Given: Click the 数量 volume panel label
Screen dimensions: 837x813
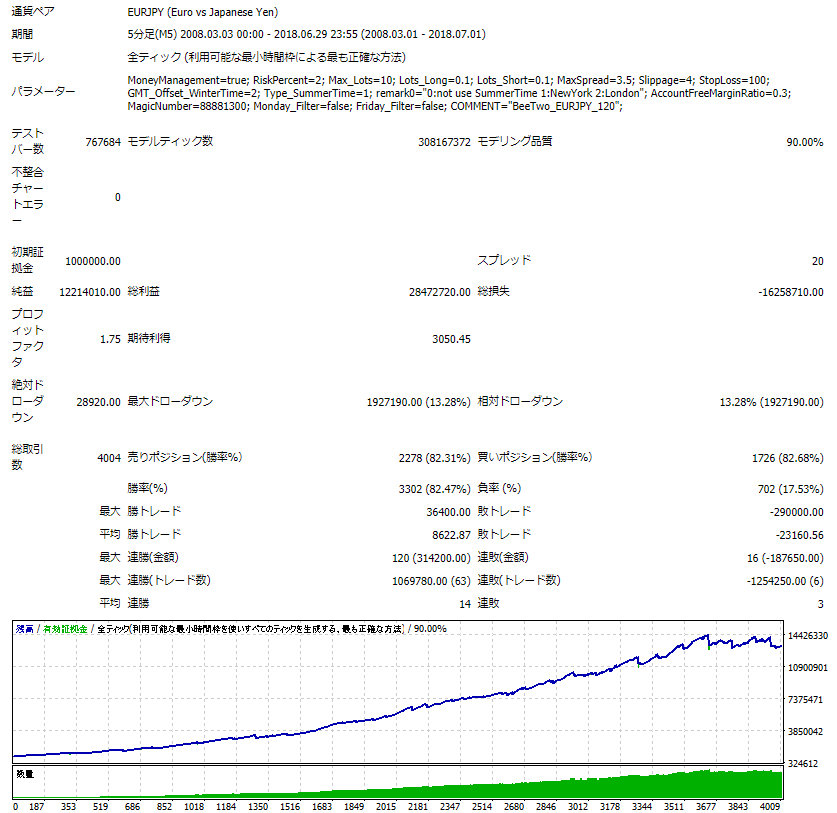Looking at the screenshot, I should pos(25,774).
